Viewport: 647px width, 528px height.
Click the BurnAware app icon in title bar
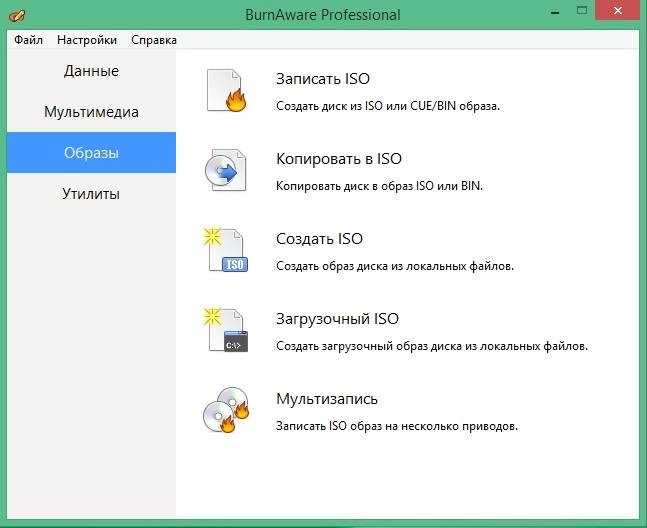[17, 15]
